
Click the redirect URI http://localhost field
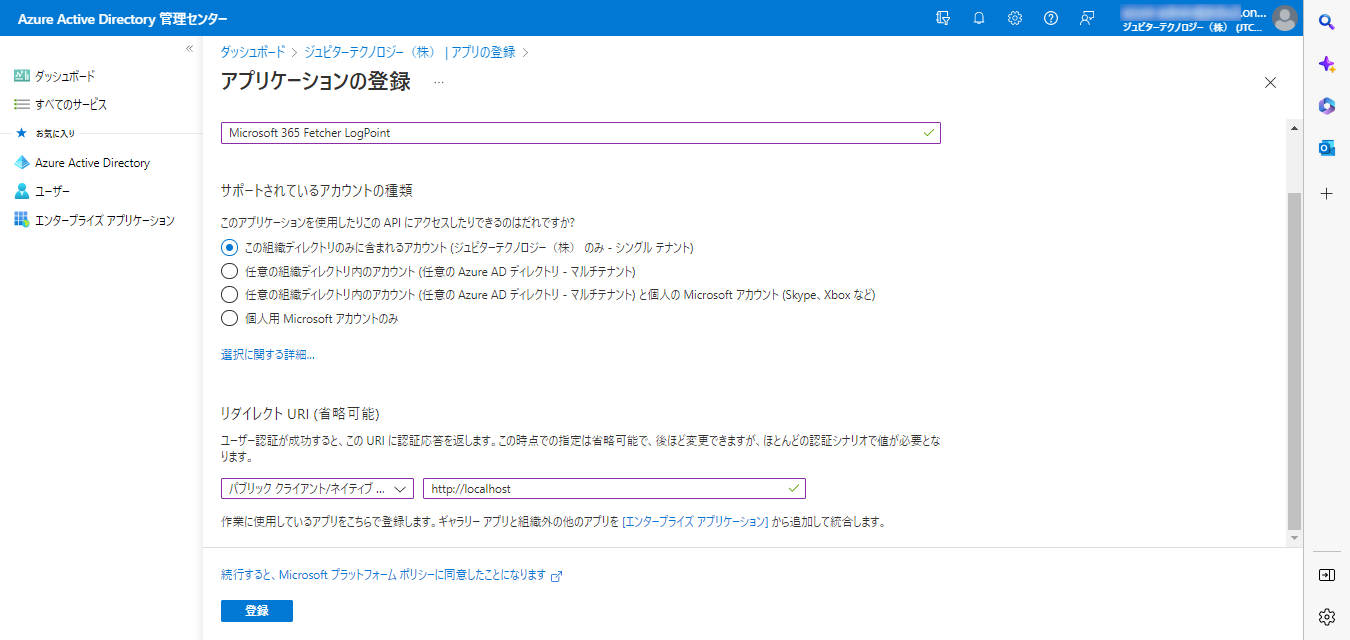(614, 488)
